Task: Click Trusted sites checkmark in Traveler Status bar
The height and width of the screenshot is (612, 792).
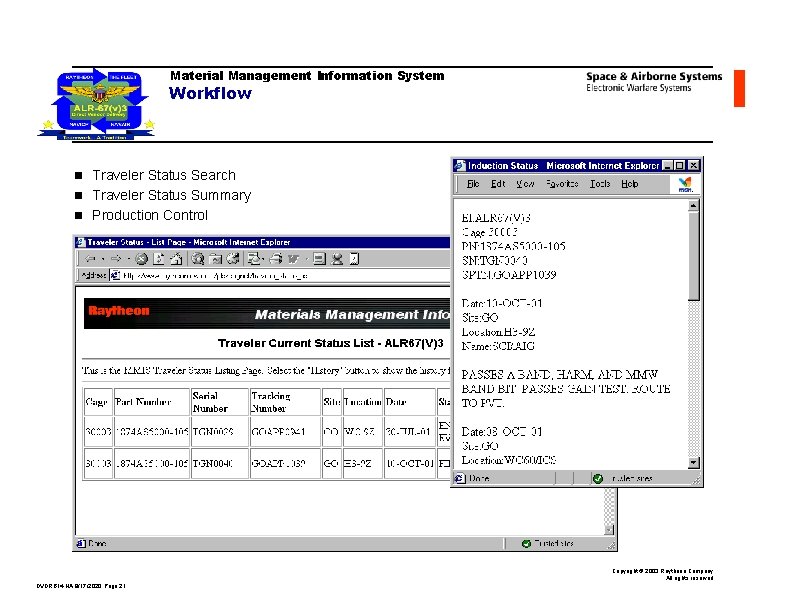Action: [526, 544]
